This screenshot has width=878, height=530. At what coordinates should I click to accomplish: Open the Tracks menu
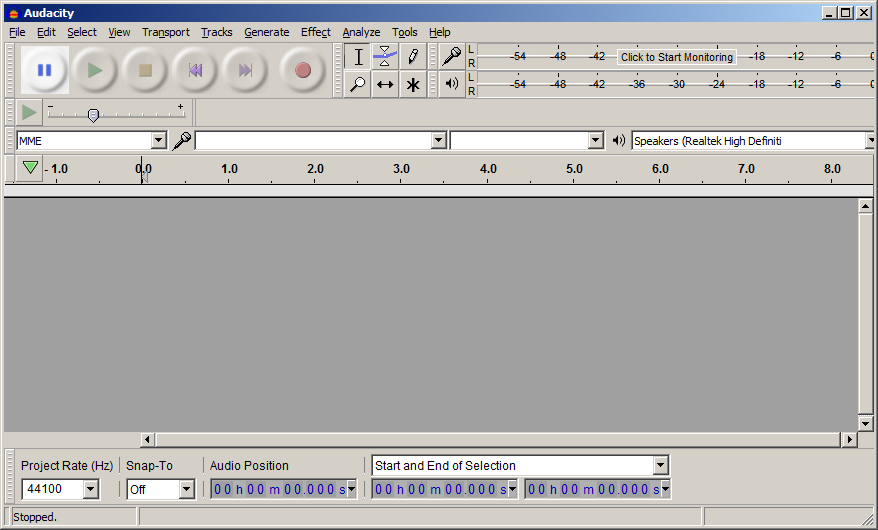(217, 32)
